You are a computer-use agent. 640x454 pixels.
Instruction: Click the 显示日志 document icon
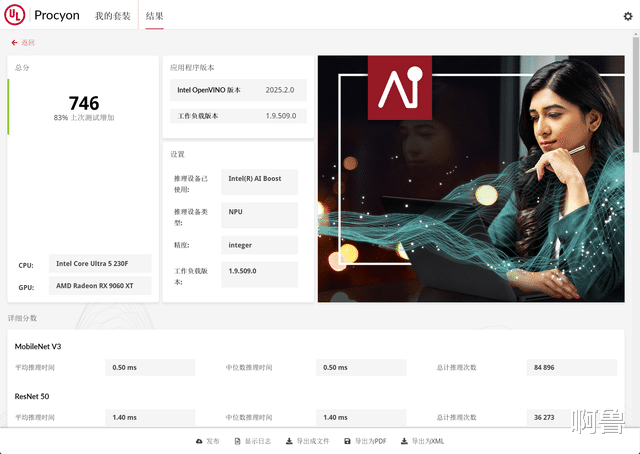(x=238, y=441)
